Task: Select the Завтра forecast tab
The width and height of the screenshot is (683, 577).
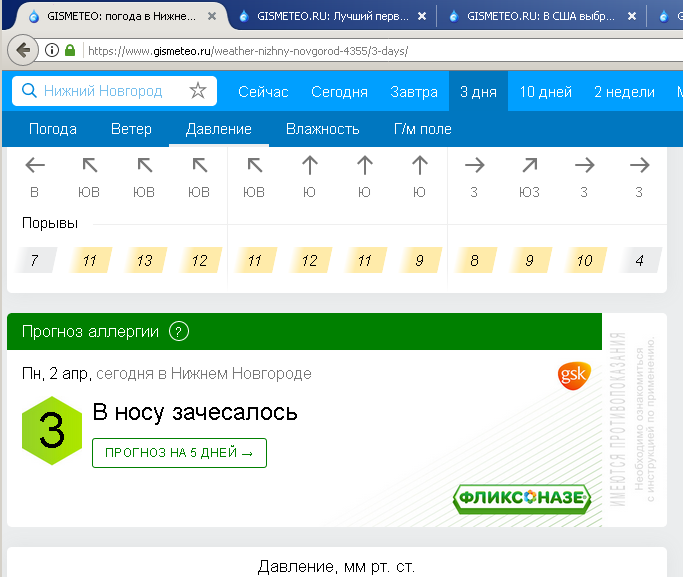Action: [414, 92]
